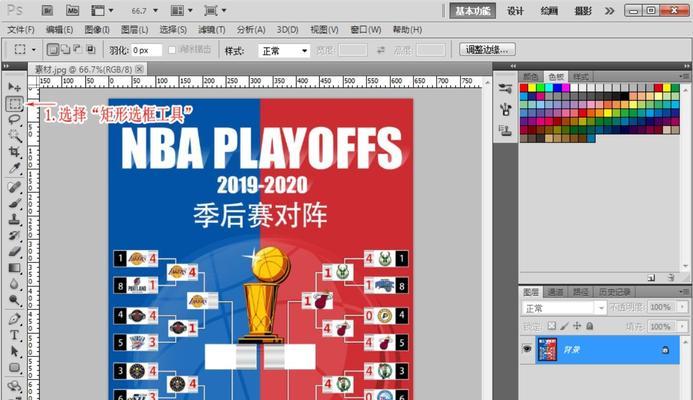Image resolution: width=693 pixels, height=400 pixels.
Task: Select the Crop tool
Action: click(14, 152)
